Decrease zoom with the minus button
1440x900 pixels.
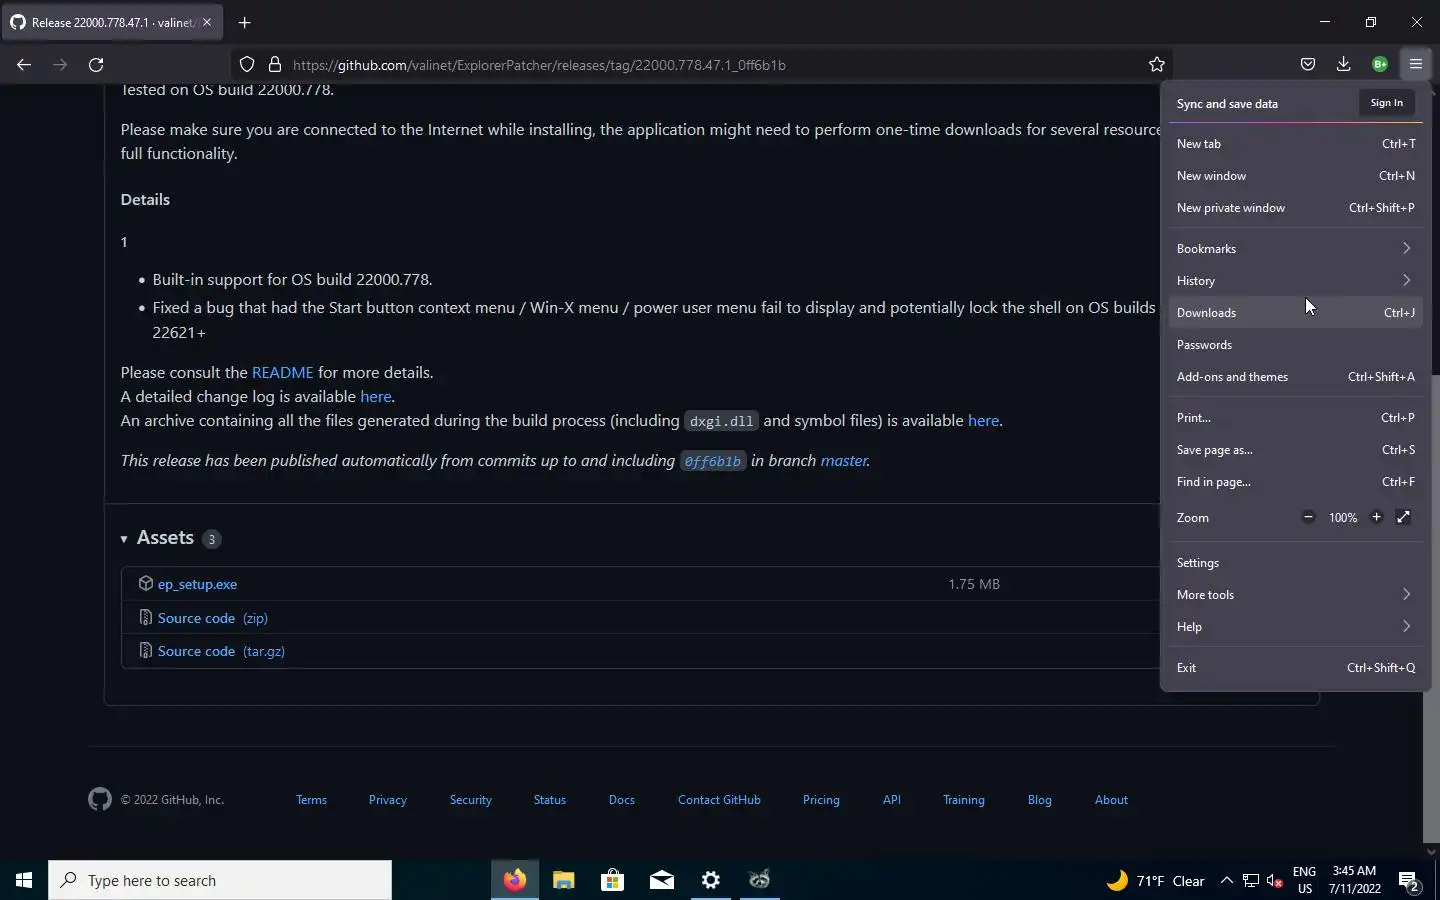pyautogui.click(x=1308, y=517)
